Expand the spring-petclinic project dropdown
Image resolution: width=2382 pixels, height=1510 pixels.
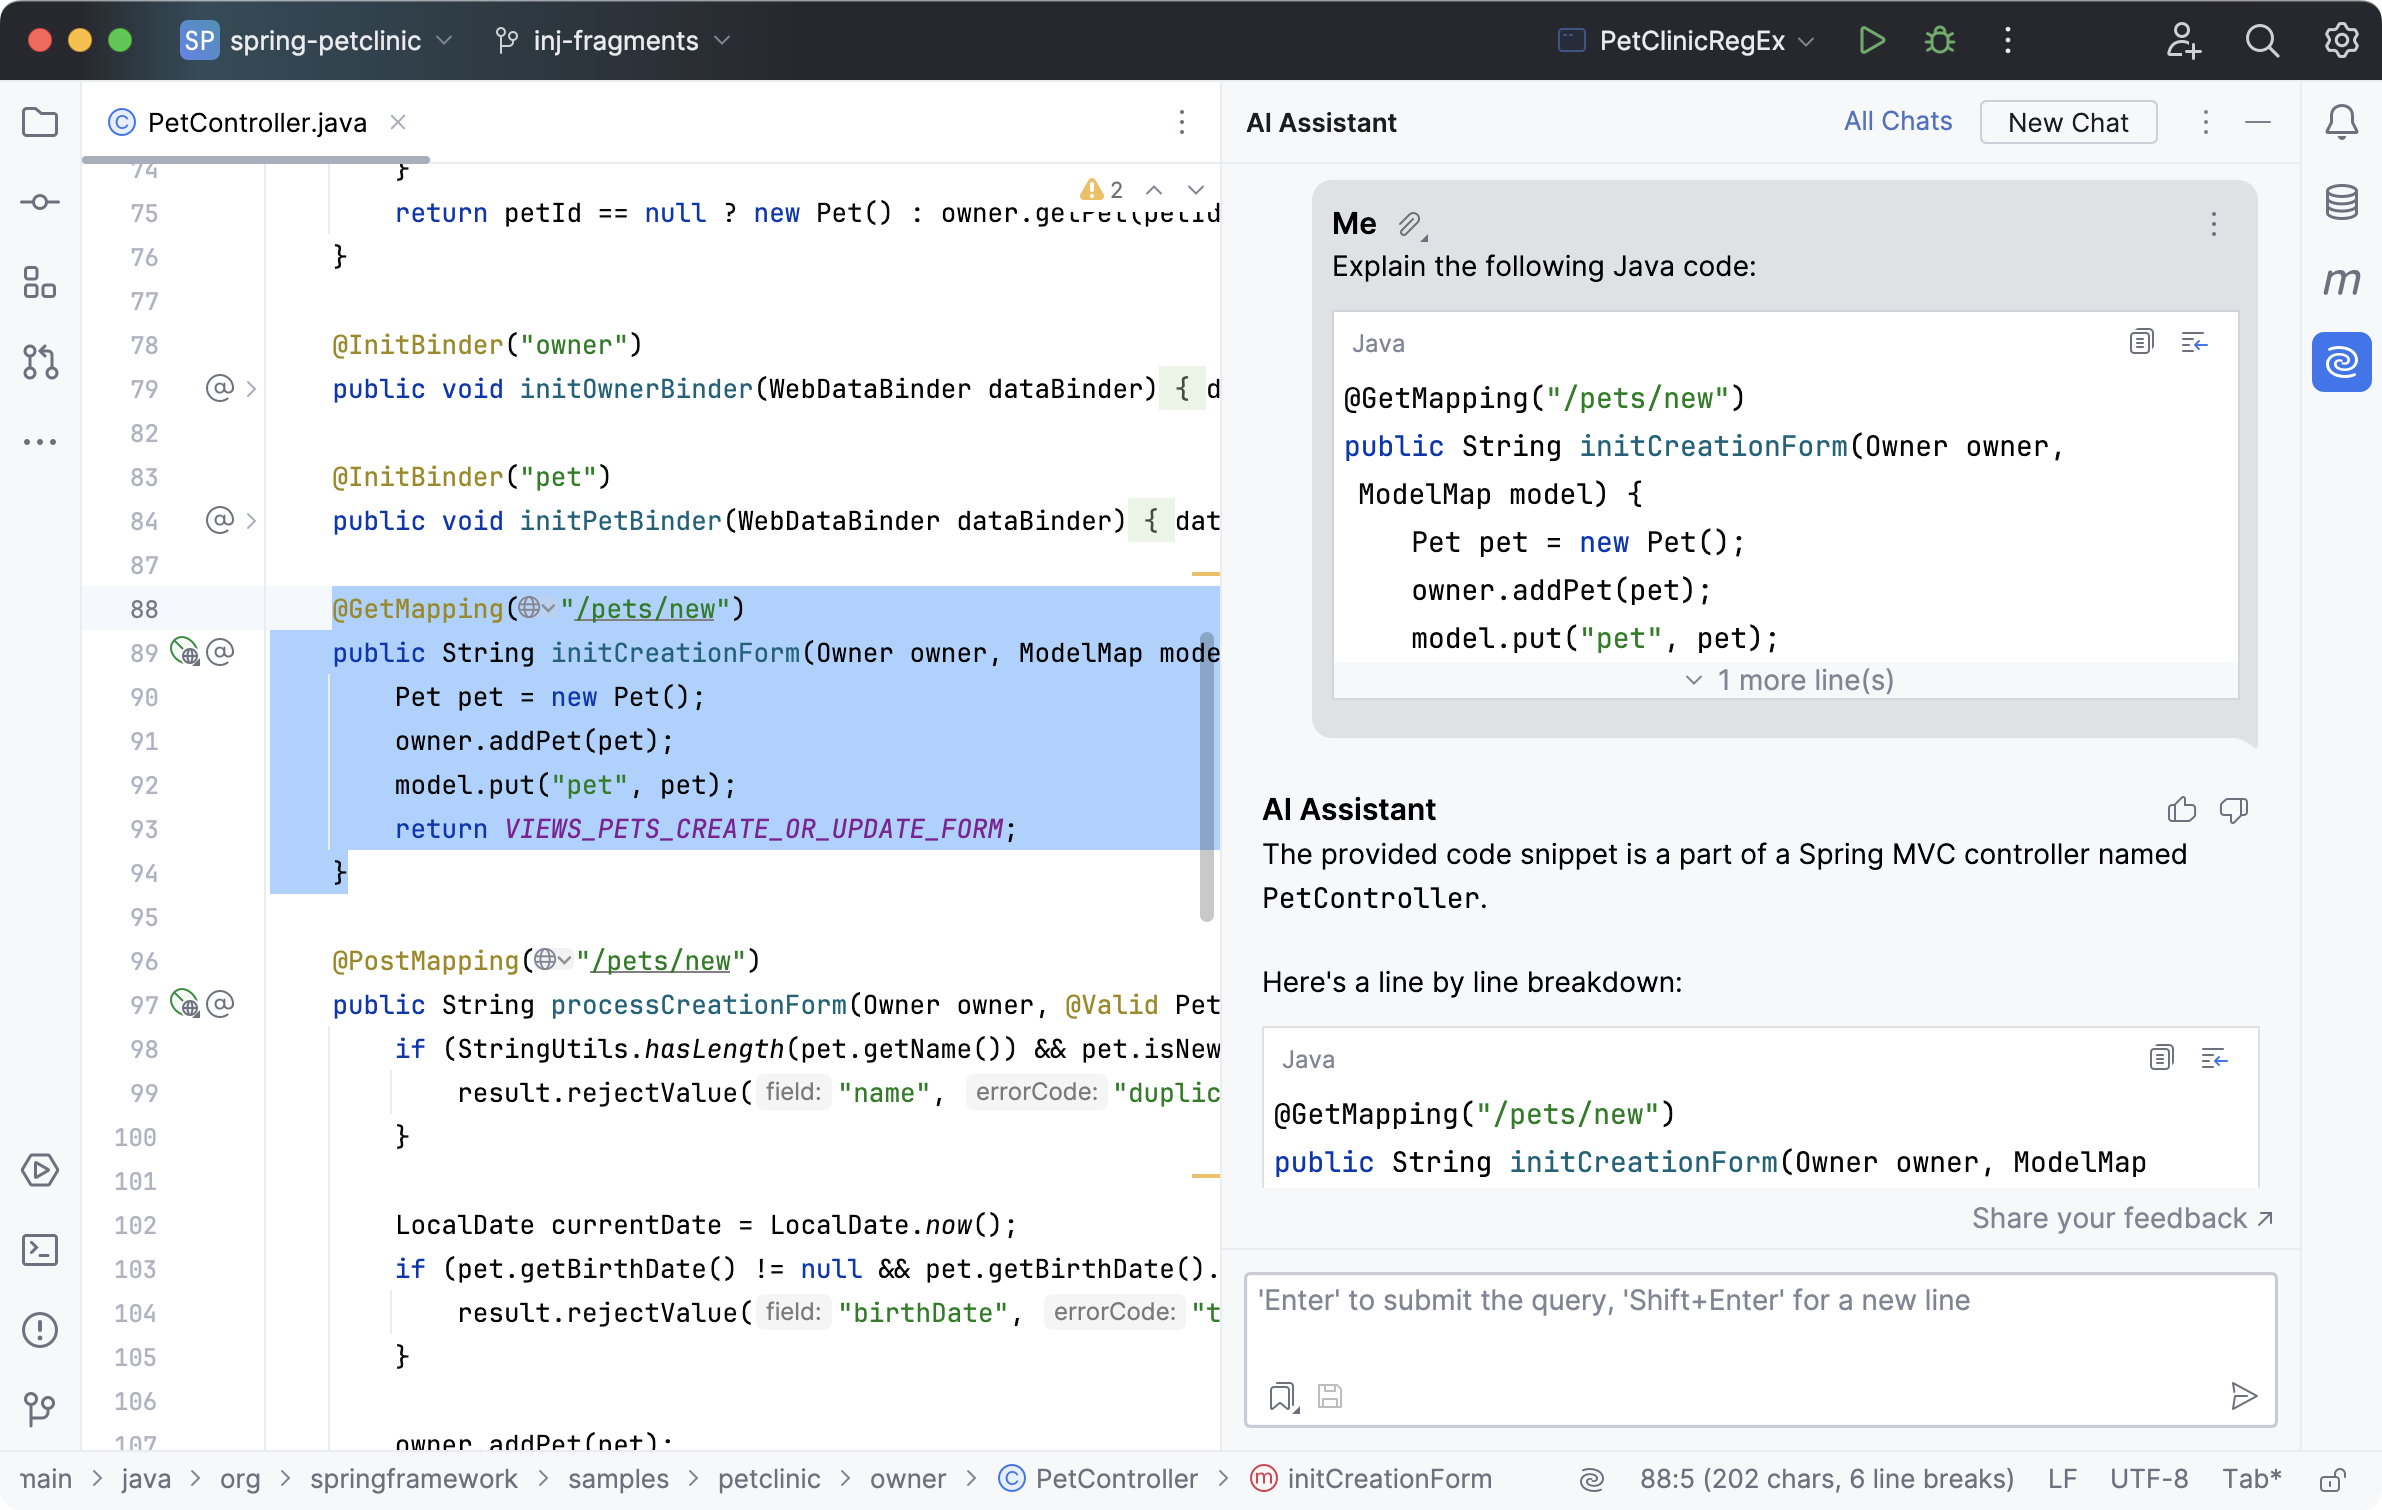(x=448, y=38)
